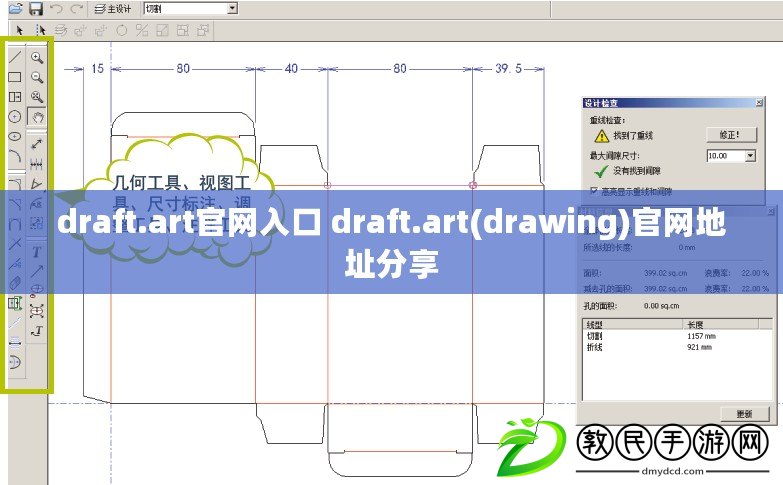The height and width of the screenshot is (485, 783).
Task: Select the Ellipse tool
Action: click(x=15, y=136)
